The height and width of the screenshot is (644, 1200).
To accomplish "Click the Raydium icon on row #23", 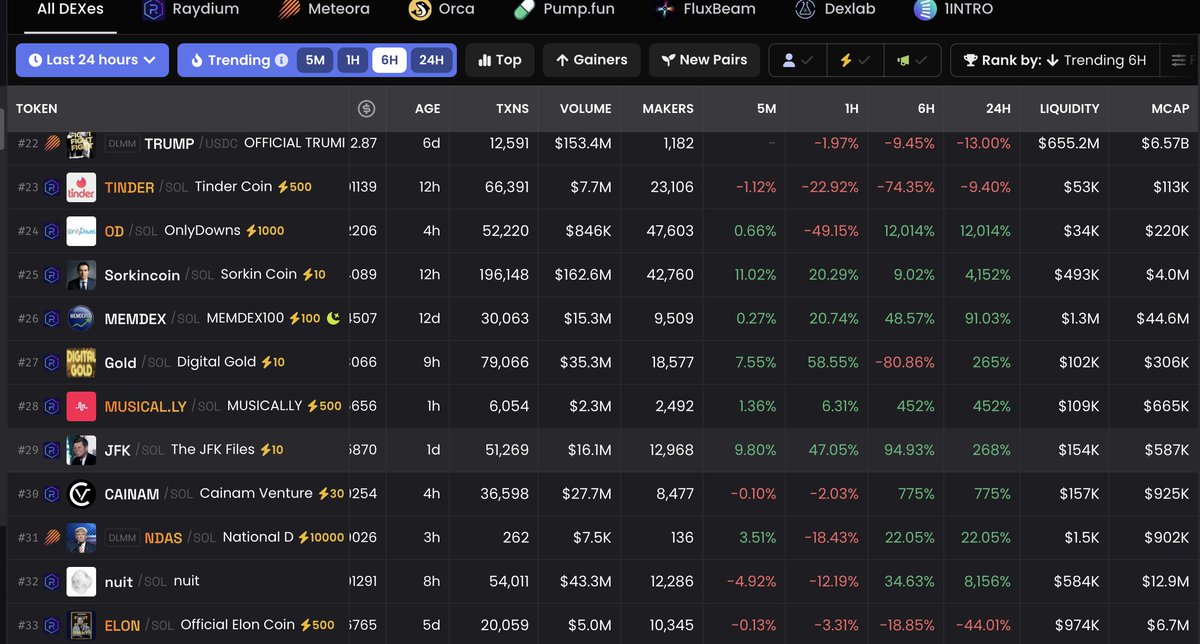I will tap(51, 187).
